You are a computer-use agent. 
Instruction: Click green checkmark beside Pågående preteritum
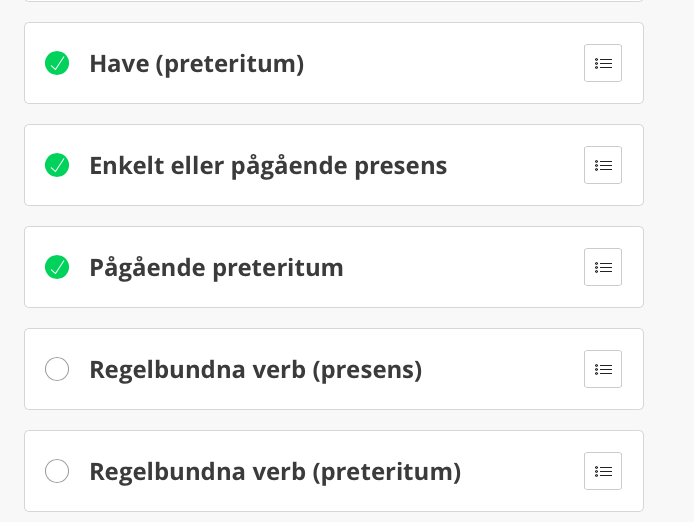(57, 267)
